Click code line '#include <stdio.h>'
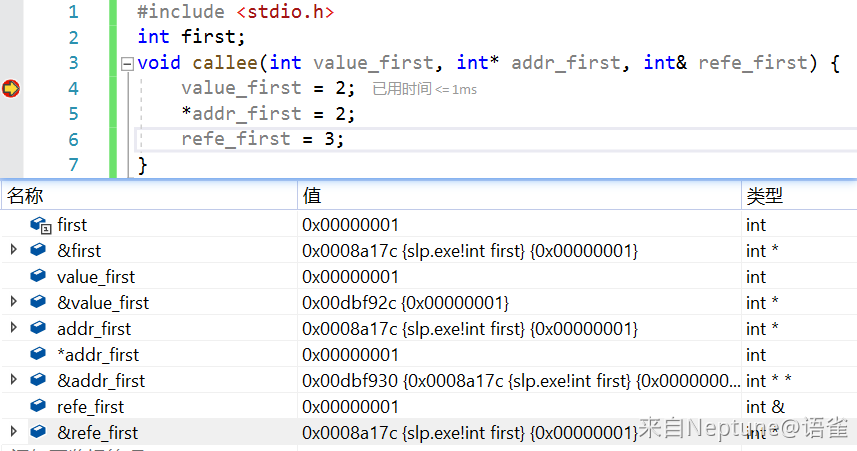857x451 pixels. point(236,11)
